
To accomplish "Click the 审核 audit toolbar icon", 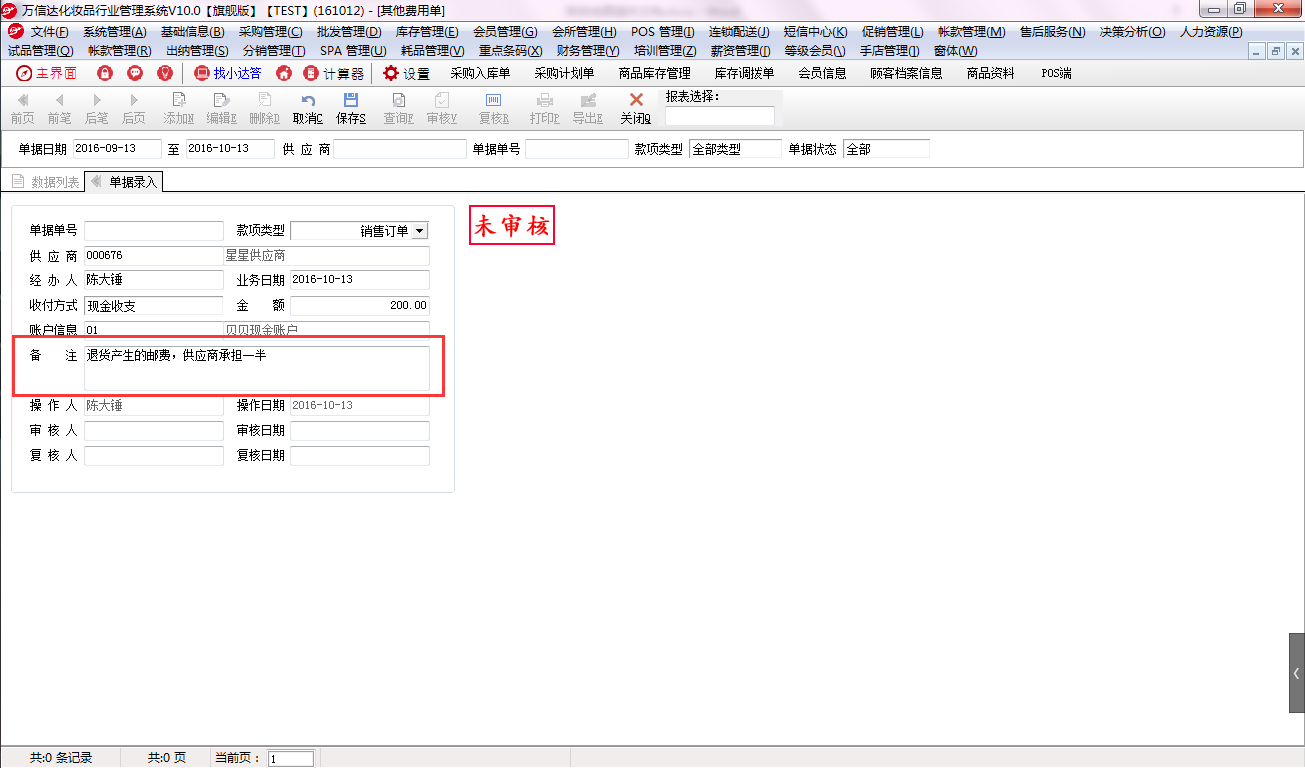I will (x=442, y=109).
